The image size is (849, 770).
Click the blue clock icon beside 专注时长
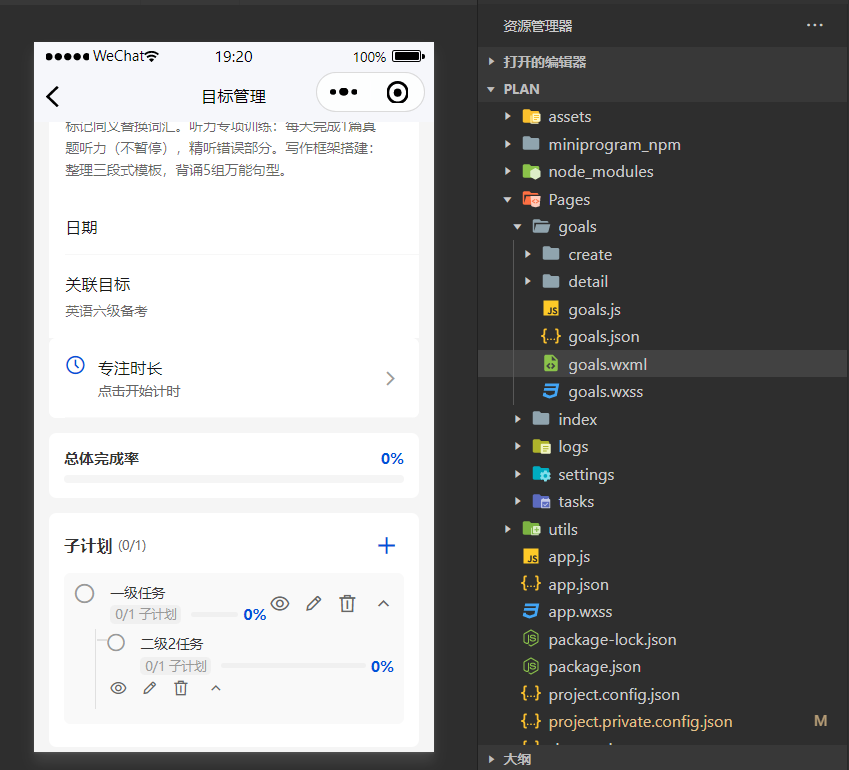tap(75, 365)
